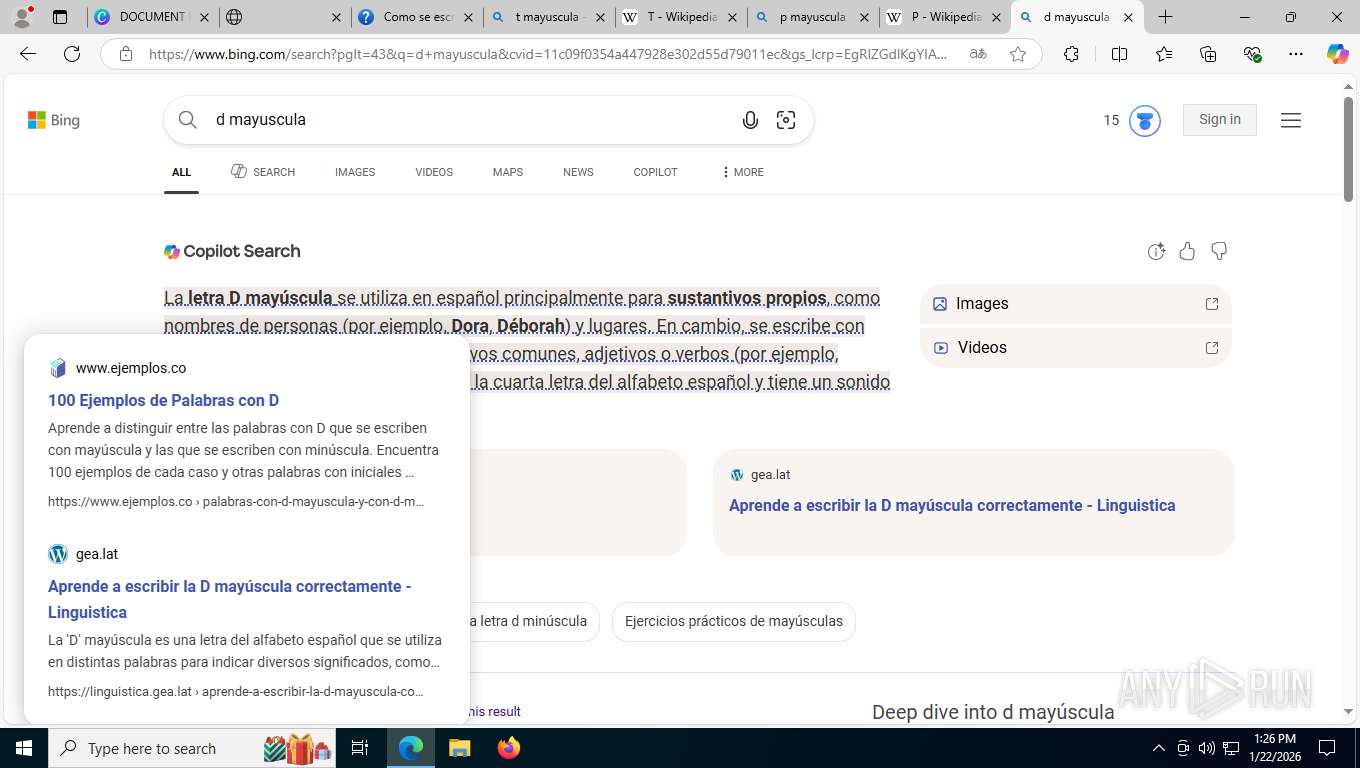Select the NEWS filter tab
1360x768 pixels.
pos(578,172)
